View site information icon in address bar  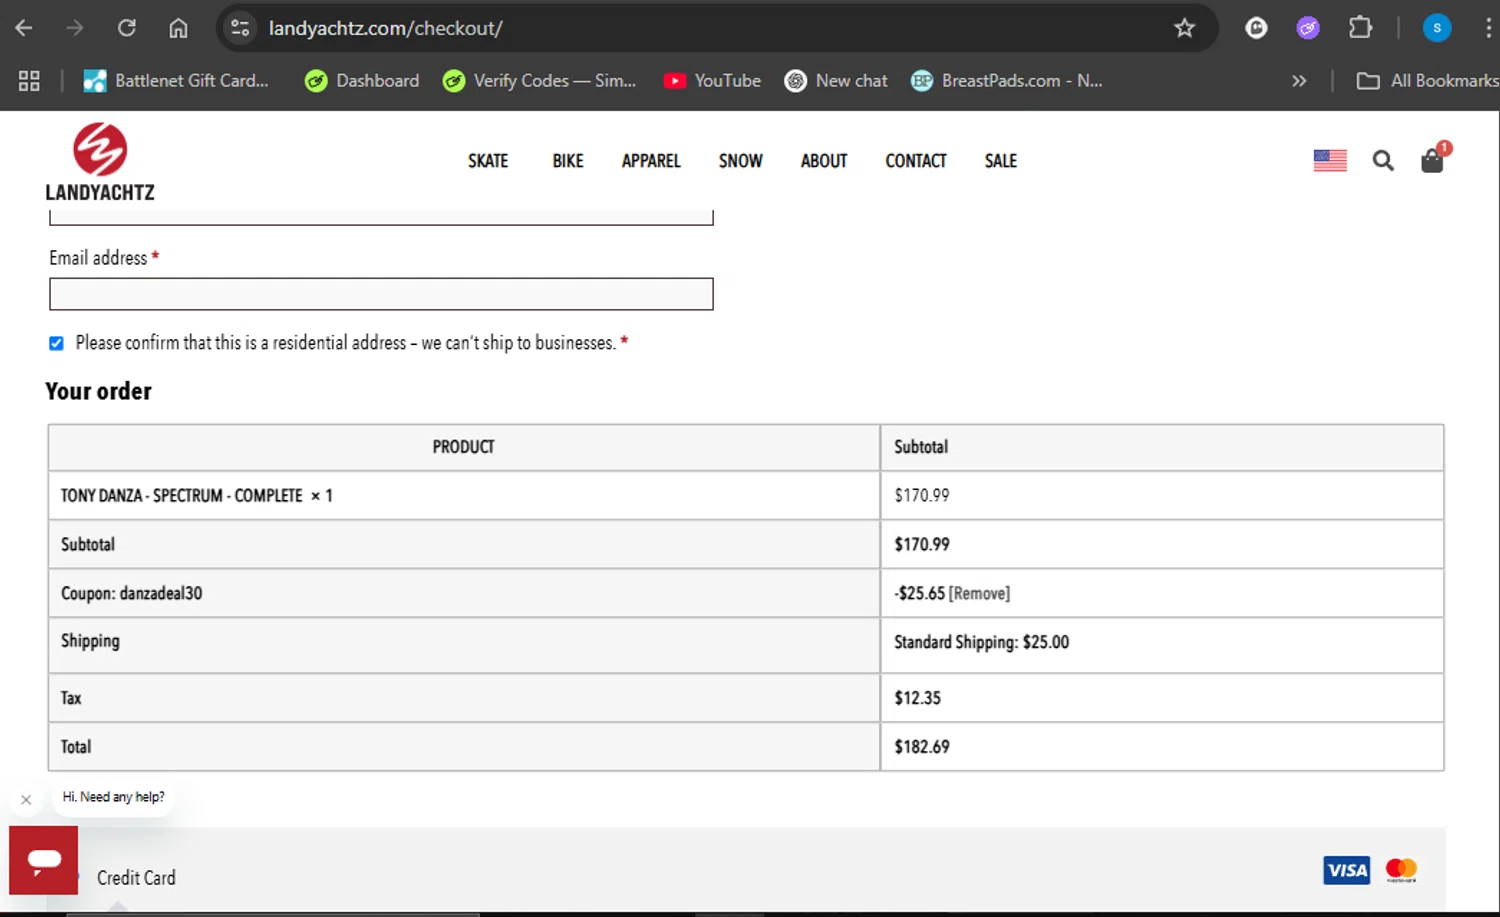point(240,28)
